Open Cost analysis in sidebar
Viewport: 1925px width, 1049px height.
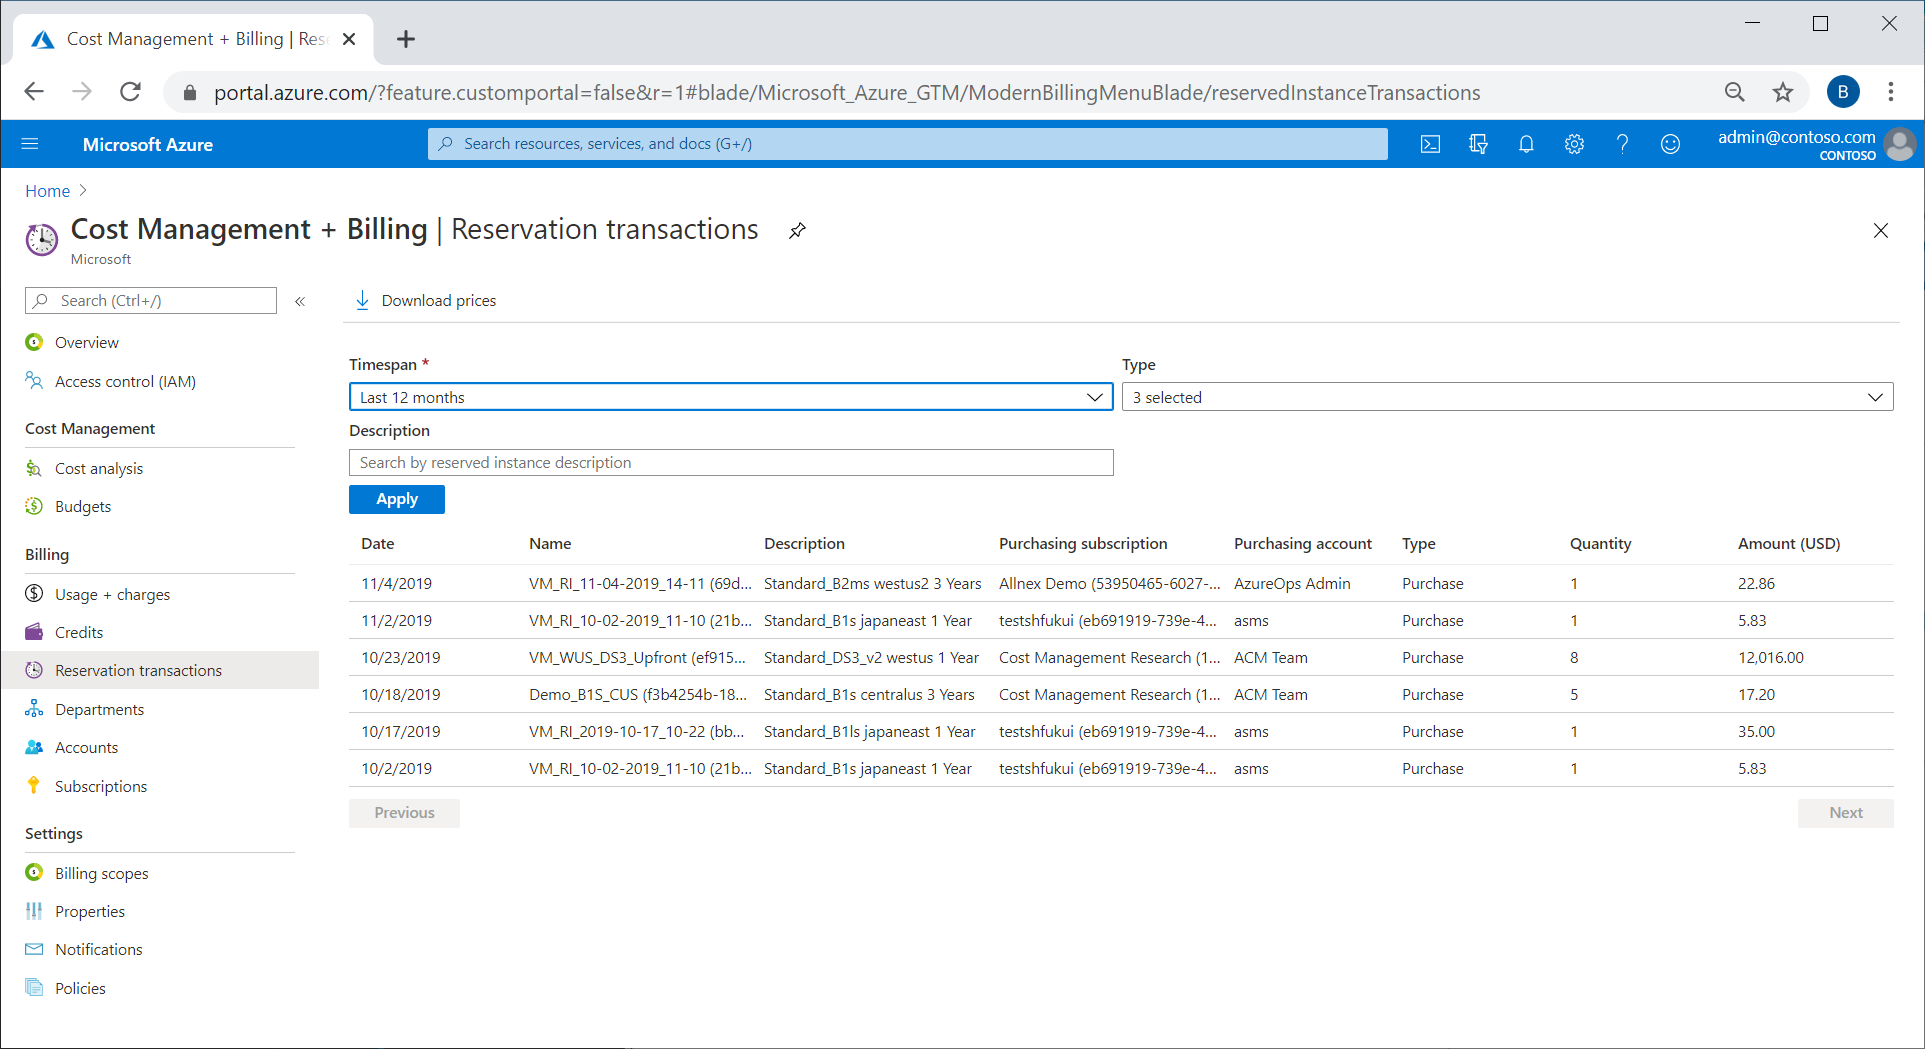99,468
